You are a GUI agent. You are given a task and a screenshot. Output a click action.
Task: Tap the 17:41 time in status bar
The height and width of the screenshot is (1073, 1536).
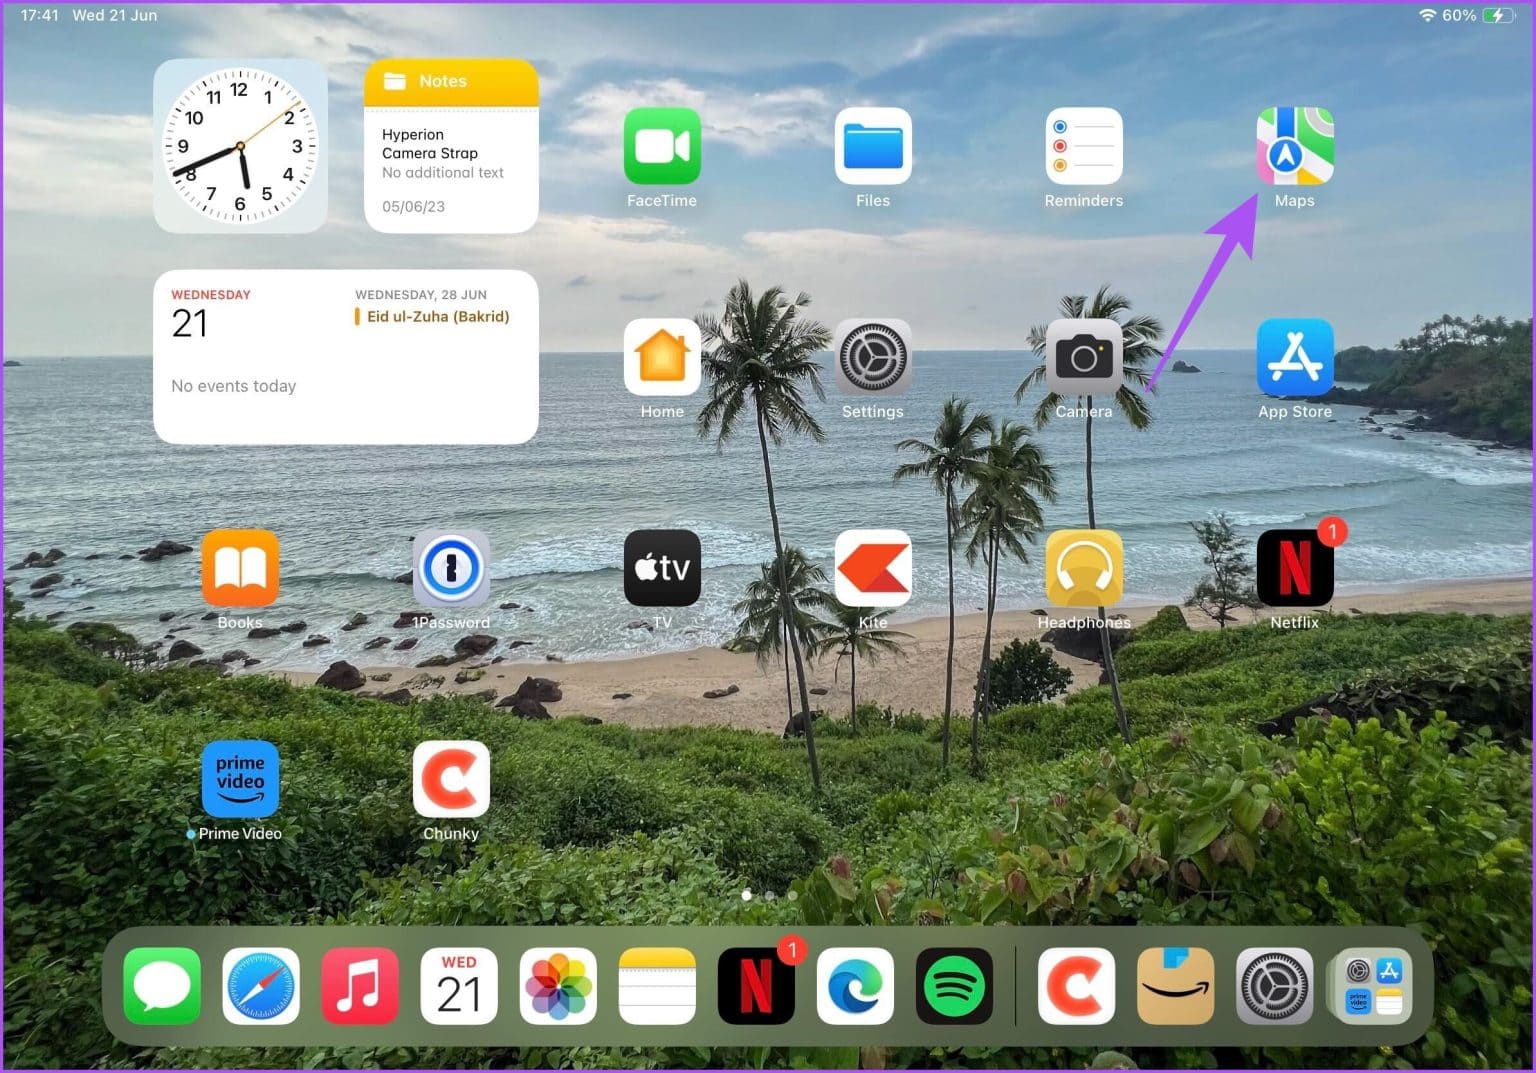click(x=40, y=15)
